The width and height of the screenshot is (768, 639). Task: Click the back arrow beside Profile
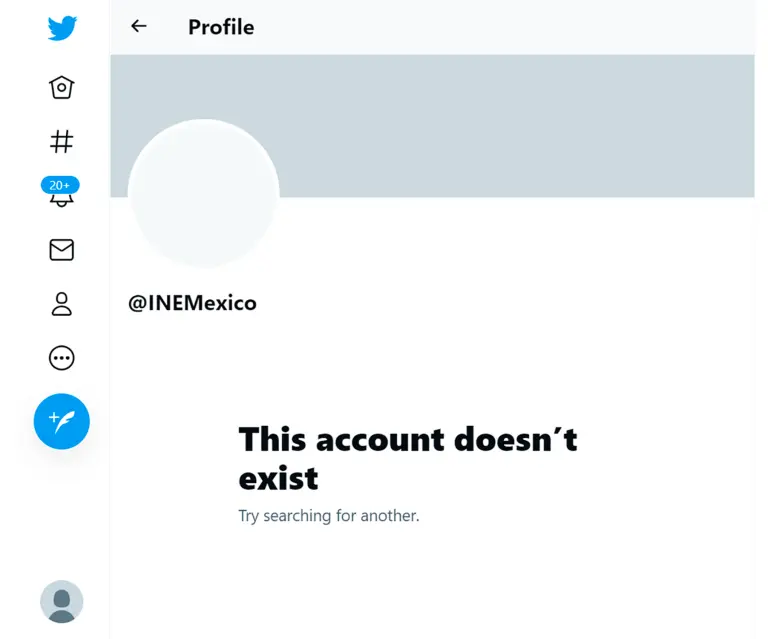139,27
